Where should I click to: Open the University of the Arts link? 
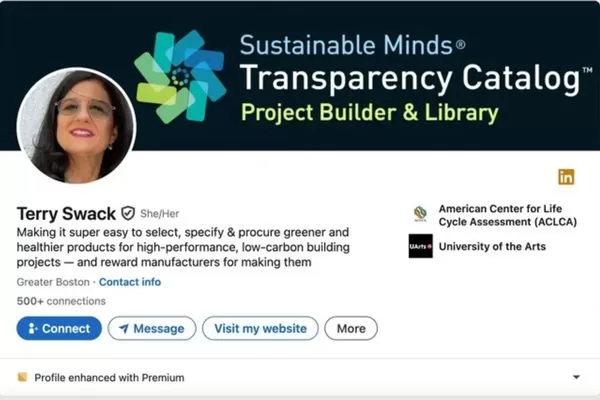click(x=492, y=246)
